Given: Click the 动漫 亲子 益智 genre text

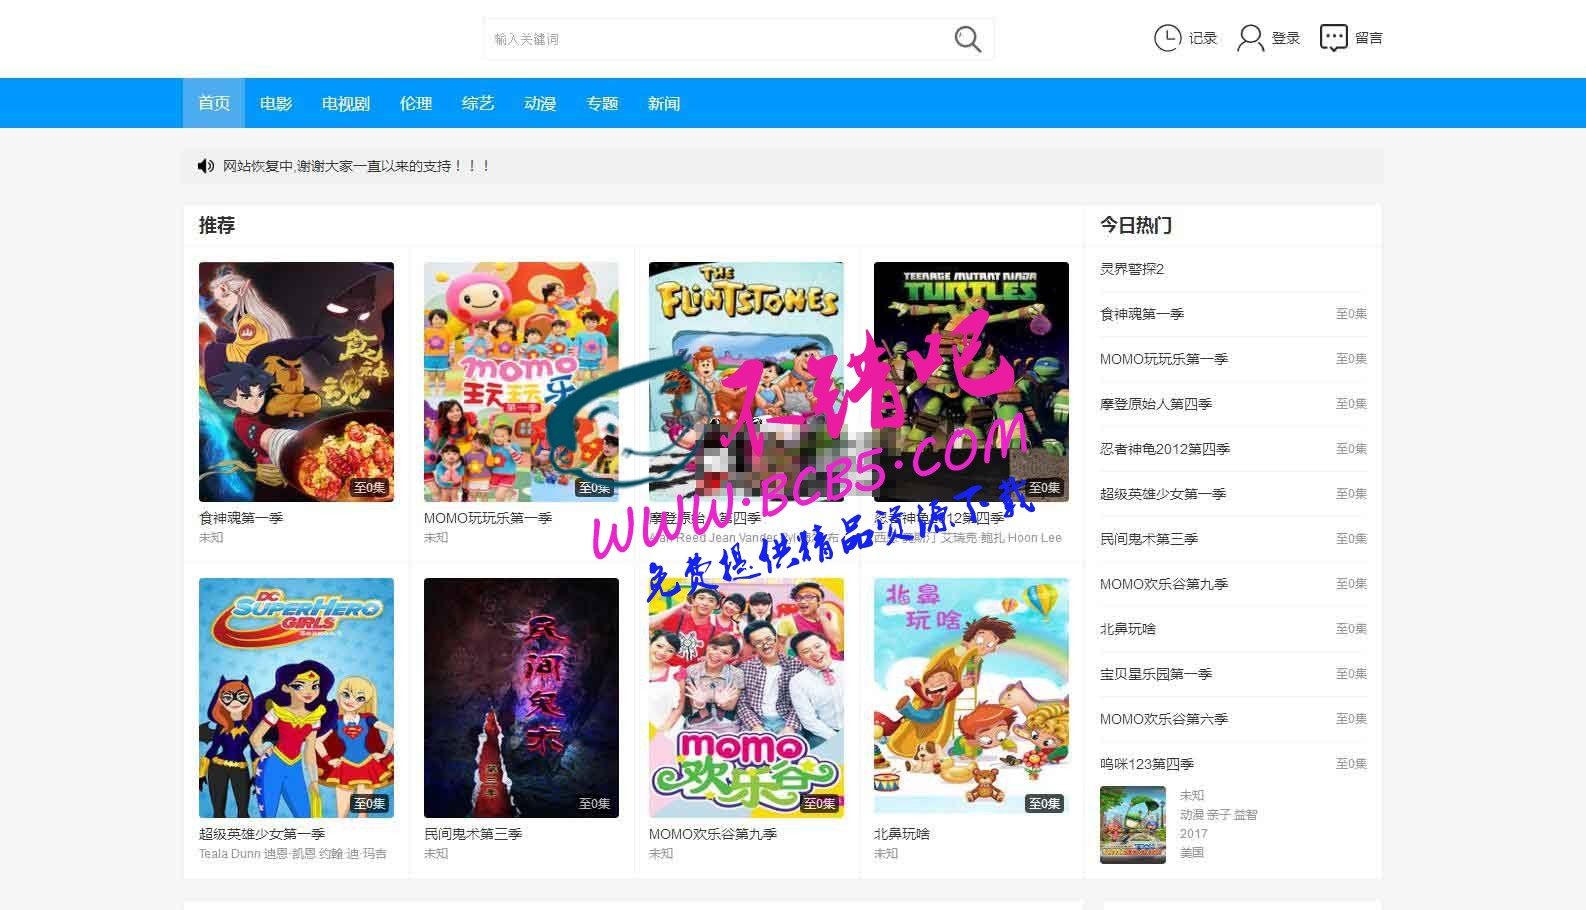Looking at the screenshot, I should tap(1218, 815).
